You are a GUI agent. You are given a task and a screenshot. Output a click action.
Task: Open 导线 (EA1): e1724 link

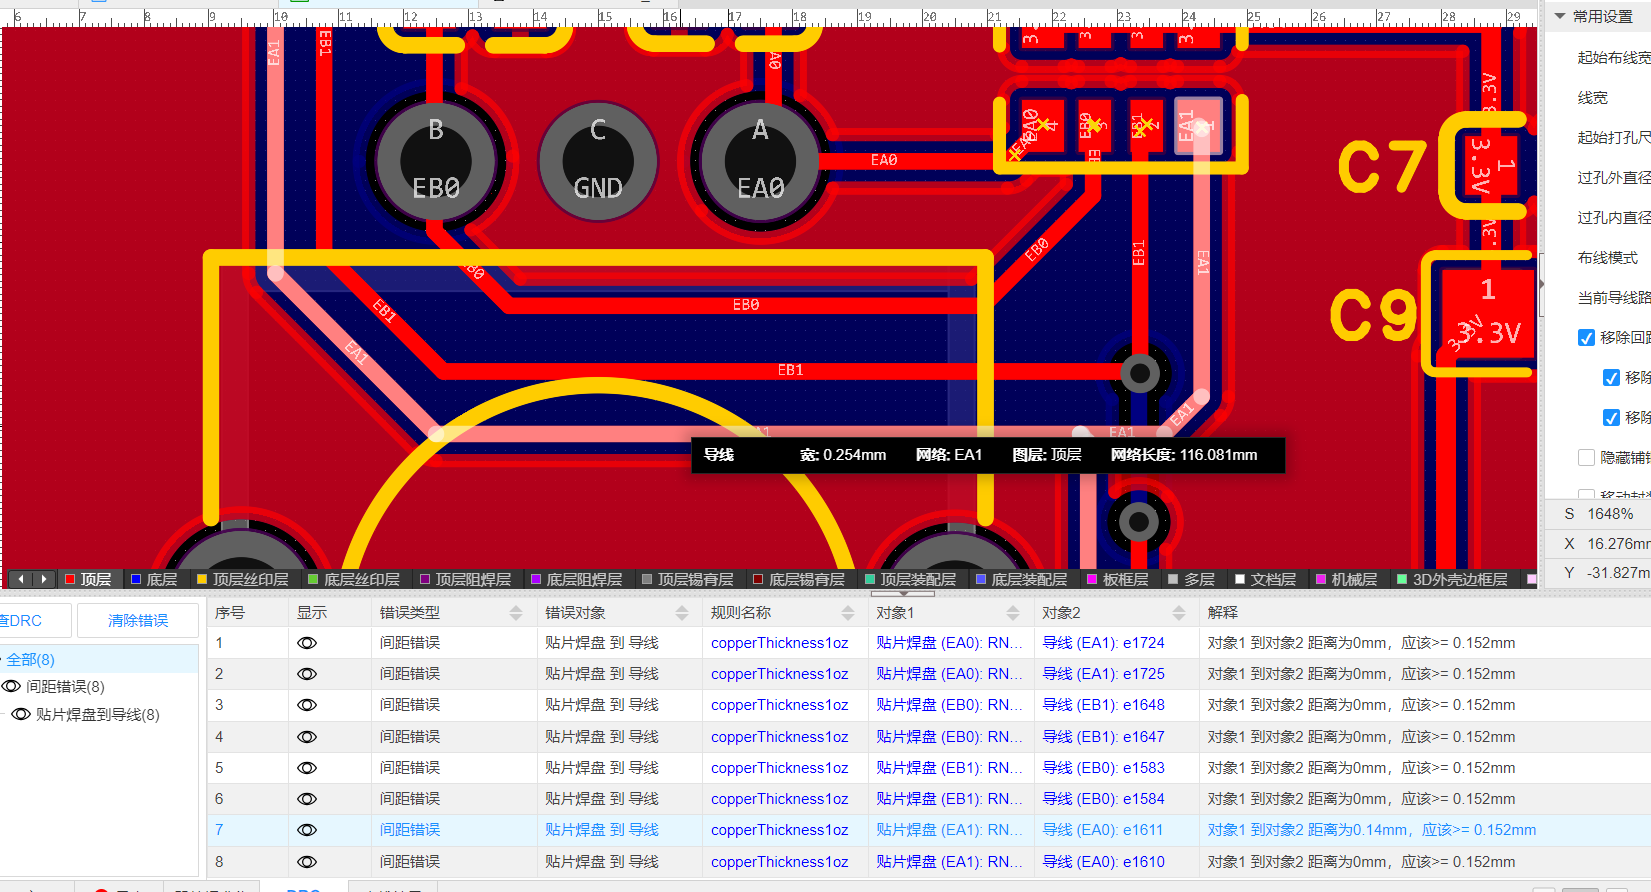click(x=1103, y=643)
